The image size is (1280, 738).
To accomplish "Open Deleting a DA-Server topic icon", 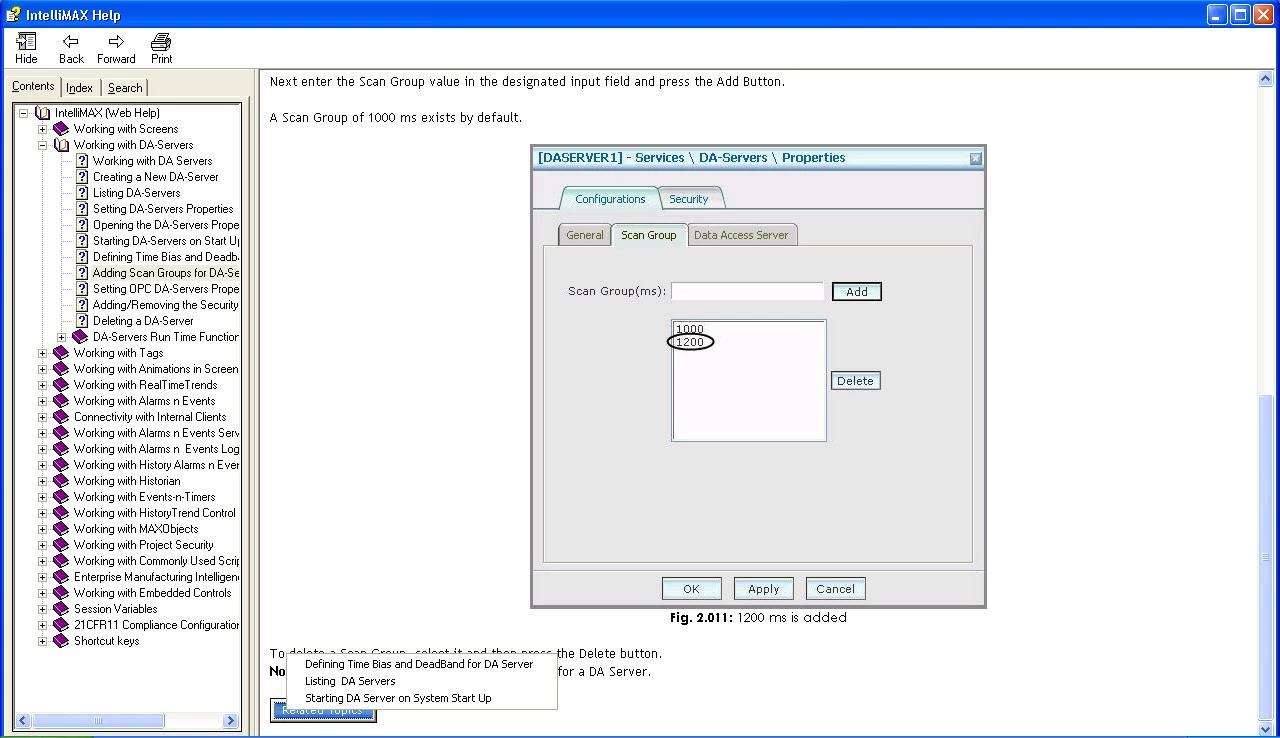I will (x=82, y=321).
